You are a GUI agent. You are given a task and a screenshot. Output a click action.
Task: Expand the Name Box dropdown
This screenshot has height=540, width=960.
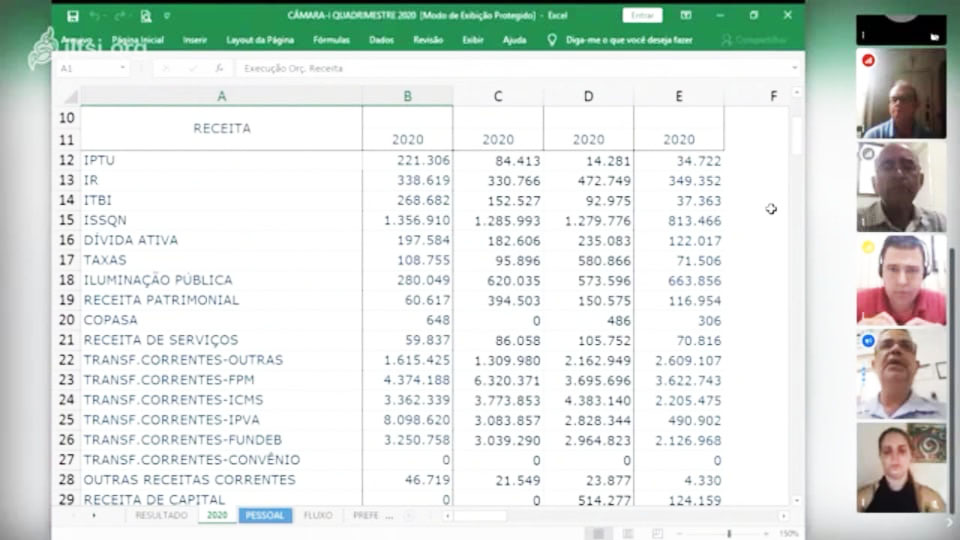[x=122, y=68]
